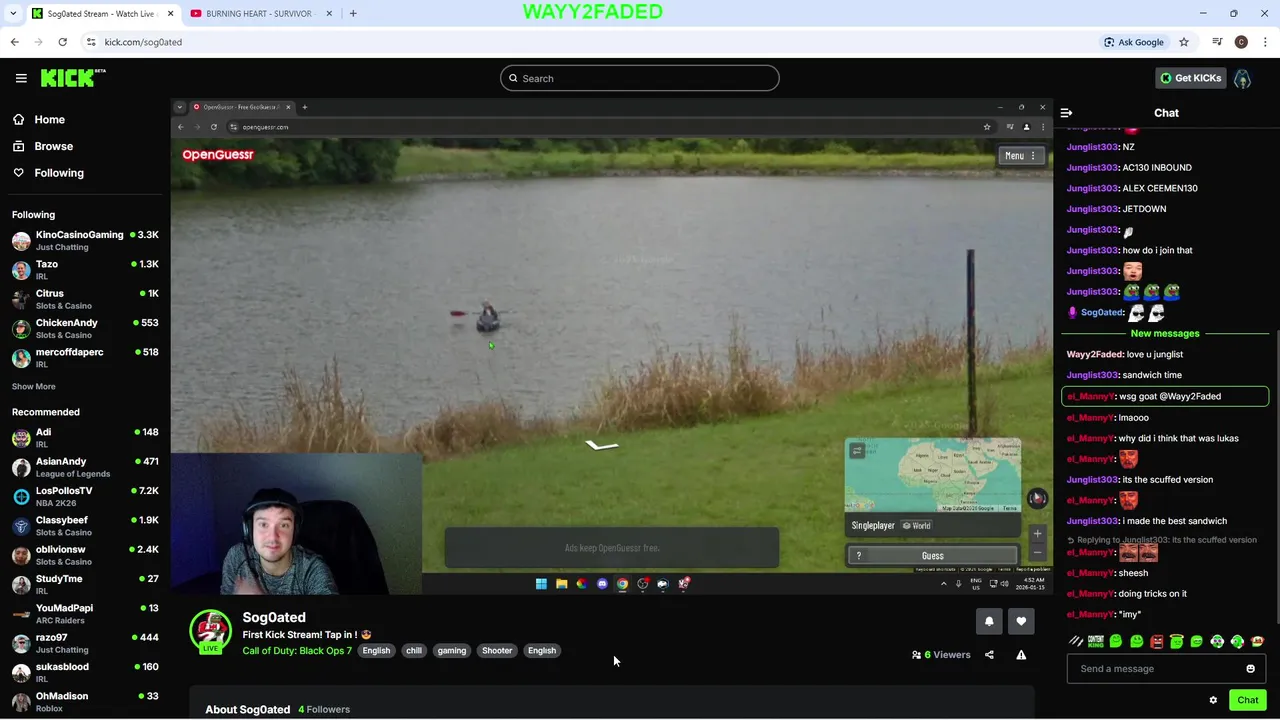
Task: Open Tazo's IRL channel
Action: point(85,270)
